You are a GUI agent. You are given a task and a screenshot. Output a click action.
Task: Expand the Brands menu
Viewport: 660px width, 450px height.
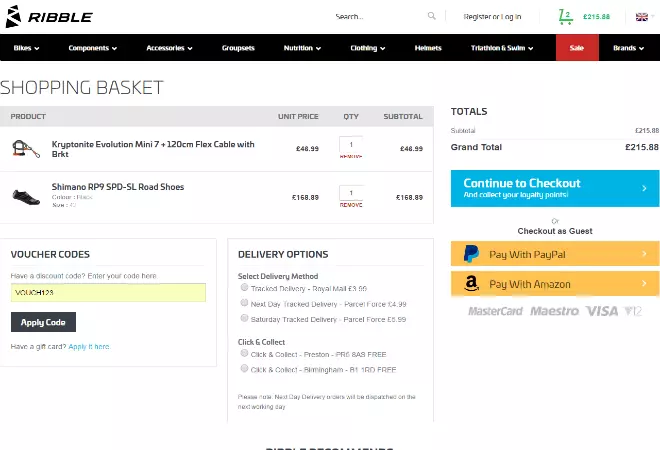628,48
